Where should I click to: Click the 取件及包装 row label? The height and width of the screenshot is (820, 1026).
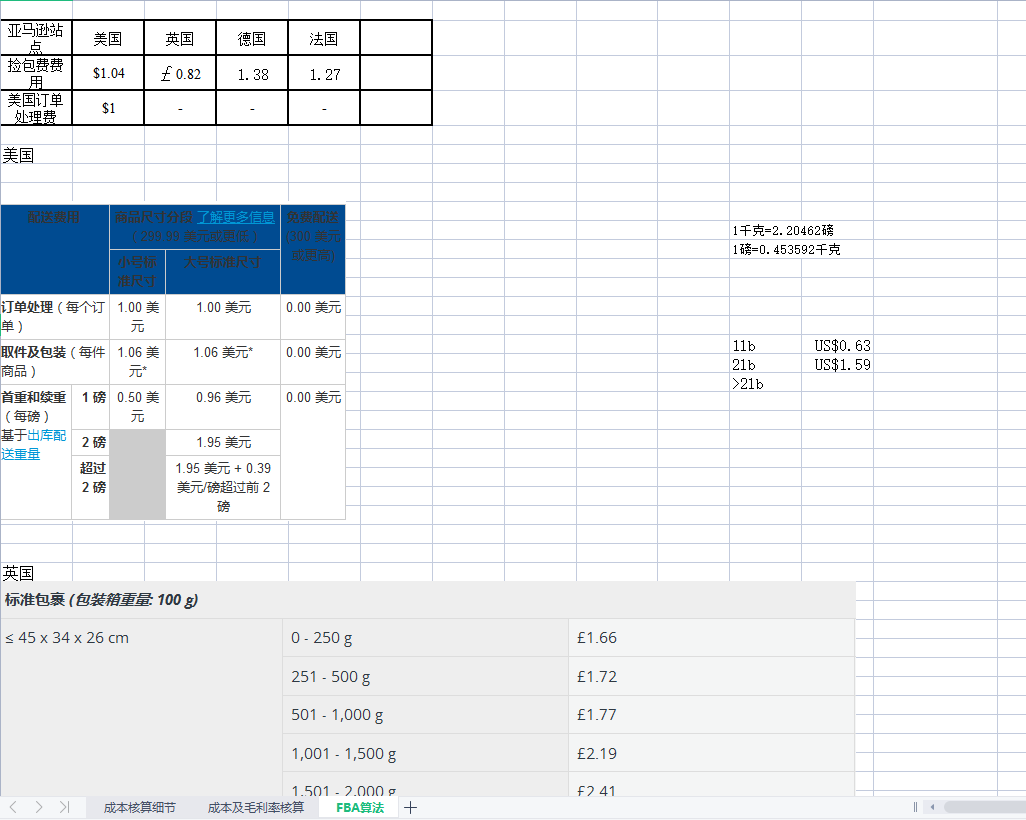tap(53, 362)
